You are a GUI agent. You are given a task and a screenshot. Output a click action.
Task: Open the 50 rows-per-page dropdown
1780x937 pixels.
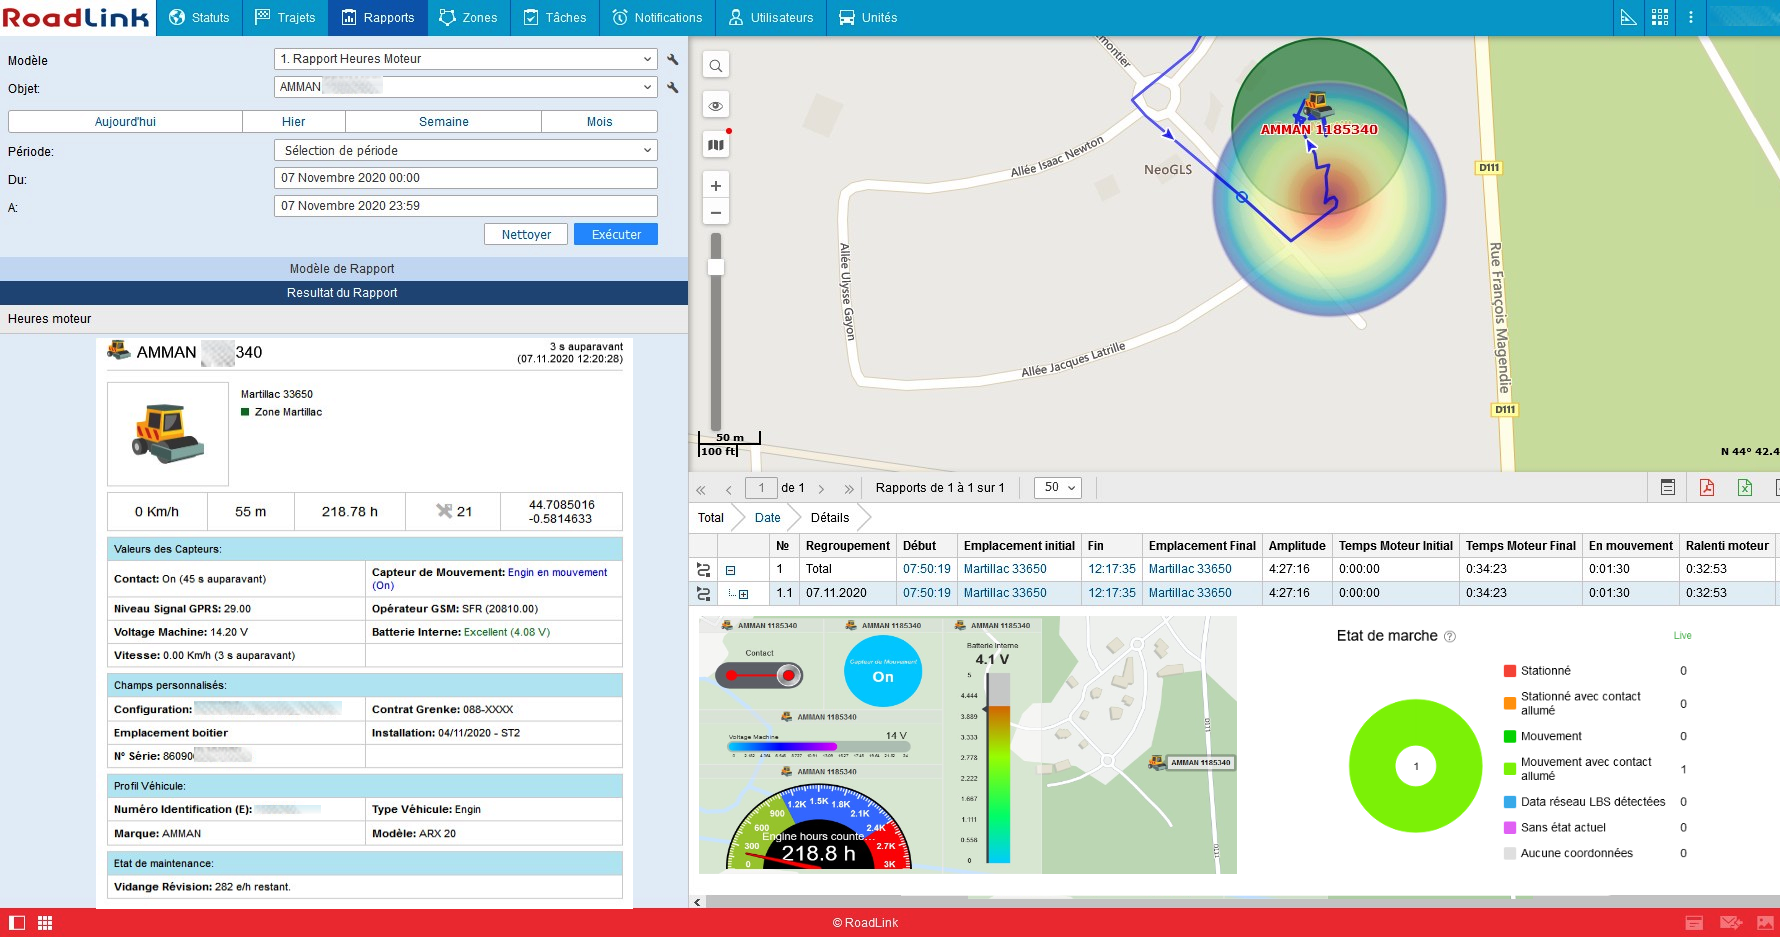click(x=1058, y=488)
